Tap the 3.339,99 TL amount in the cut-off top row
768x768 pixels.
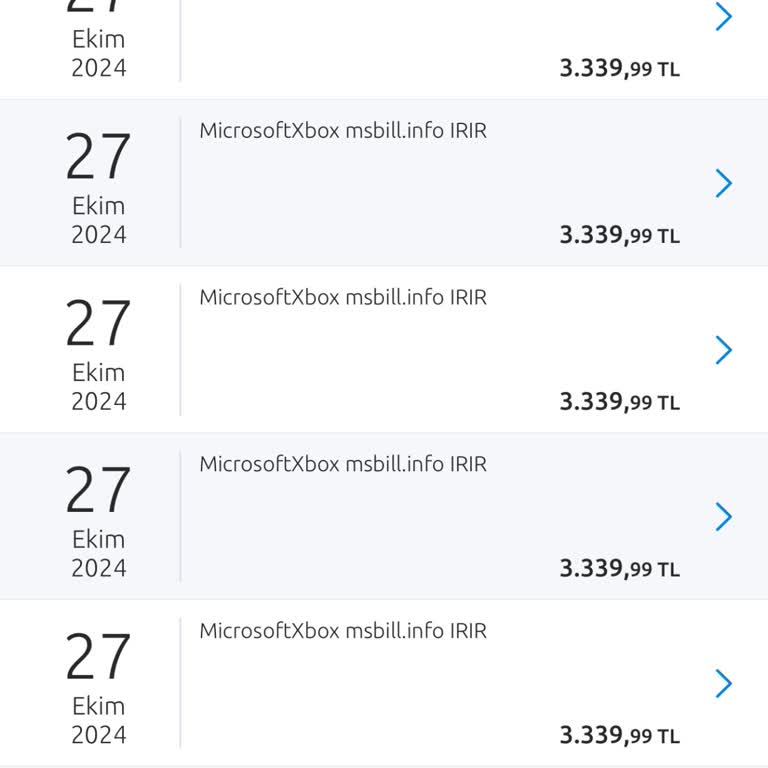tap(619, 69)
